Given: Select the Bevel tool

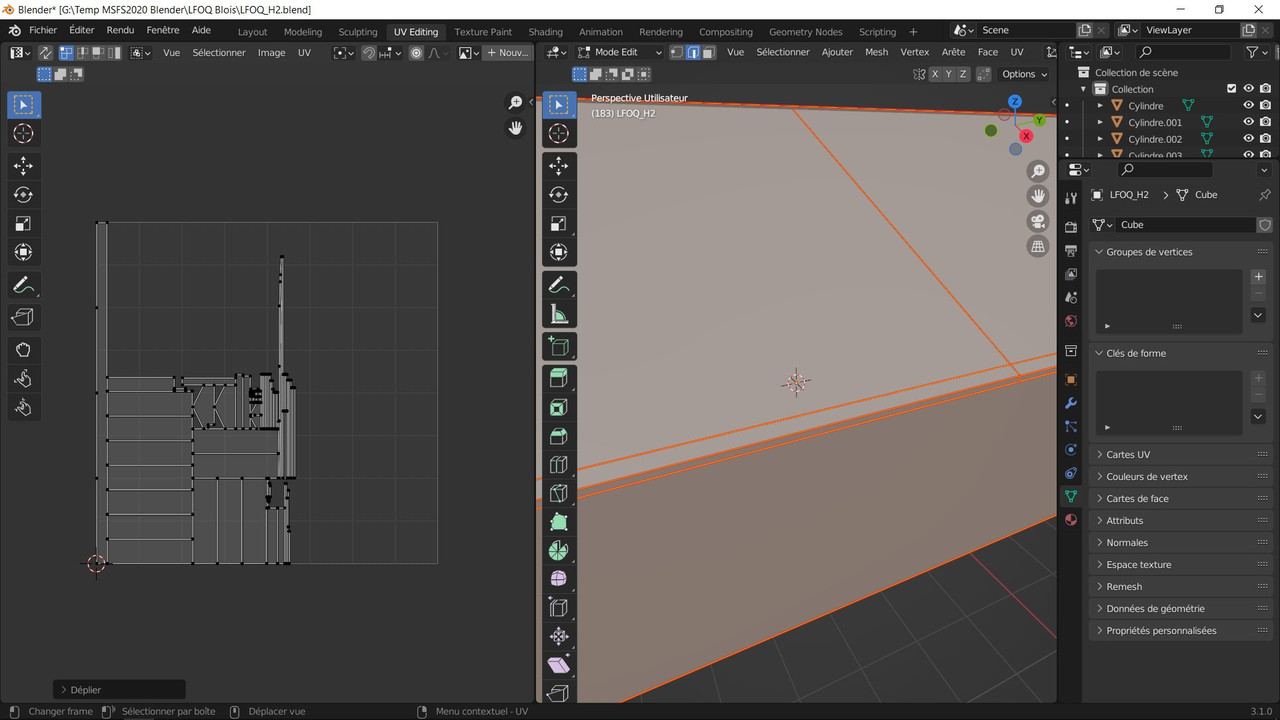Looking at the screenshot, I should pos(559,436).
